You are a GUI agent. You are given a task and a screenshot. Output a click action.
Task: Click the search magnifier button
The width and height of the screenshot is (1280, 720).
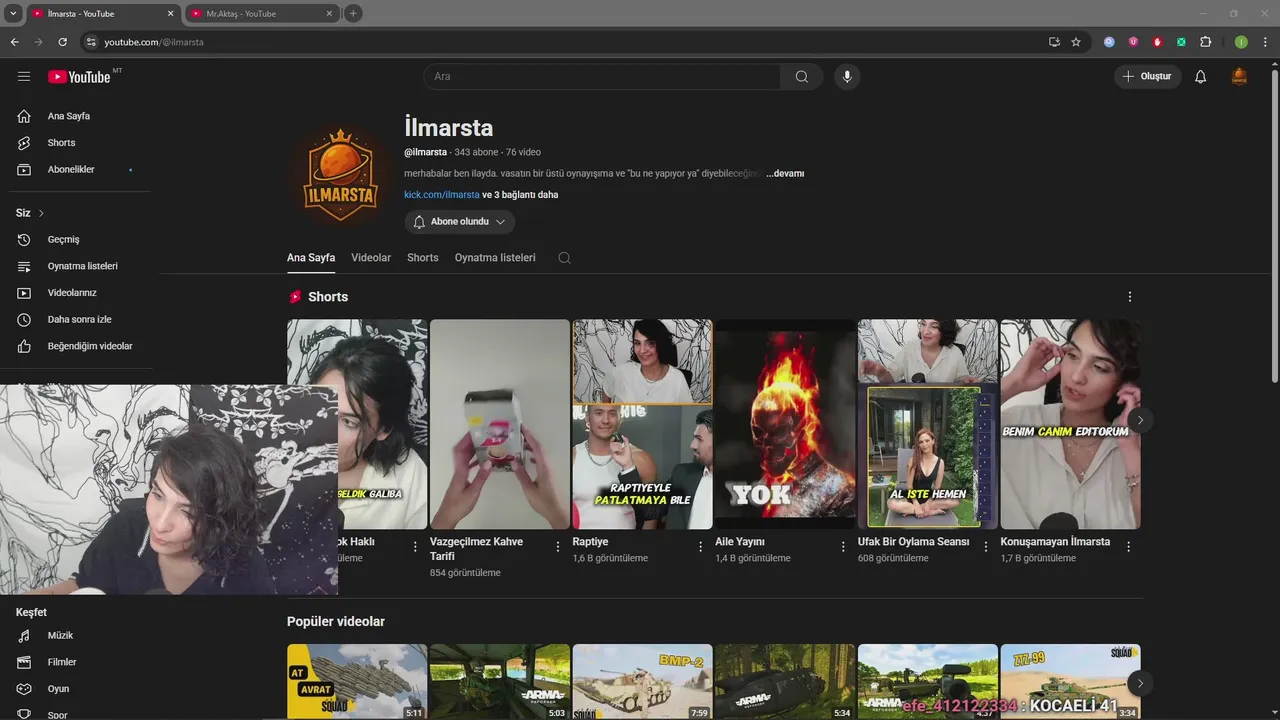[x=802, y=77]
